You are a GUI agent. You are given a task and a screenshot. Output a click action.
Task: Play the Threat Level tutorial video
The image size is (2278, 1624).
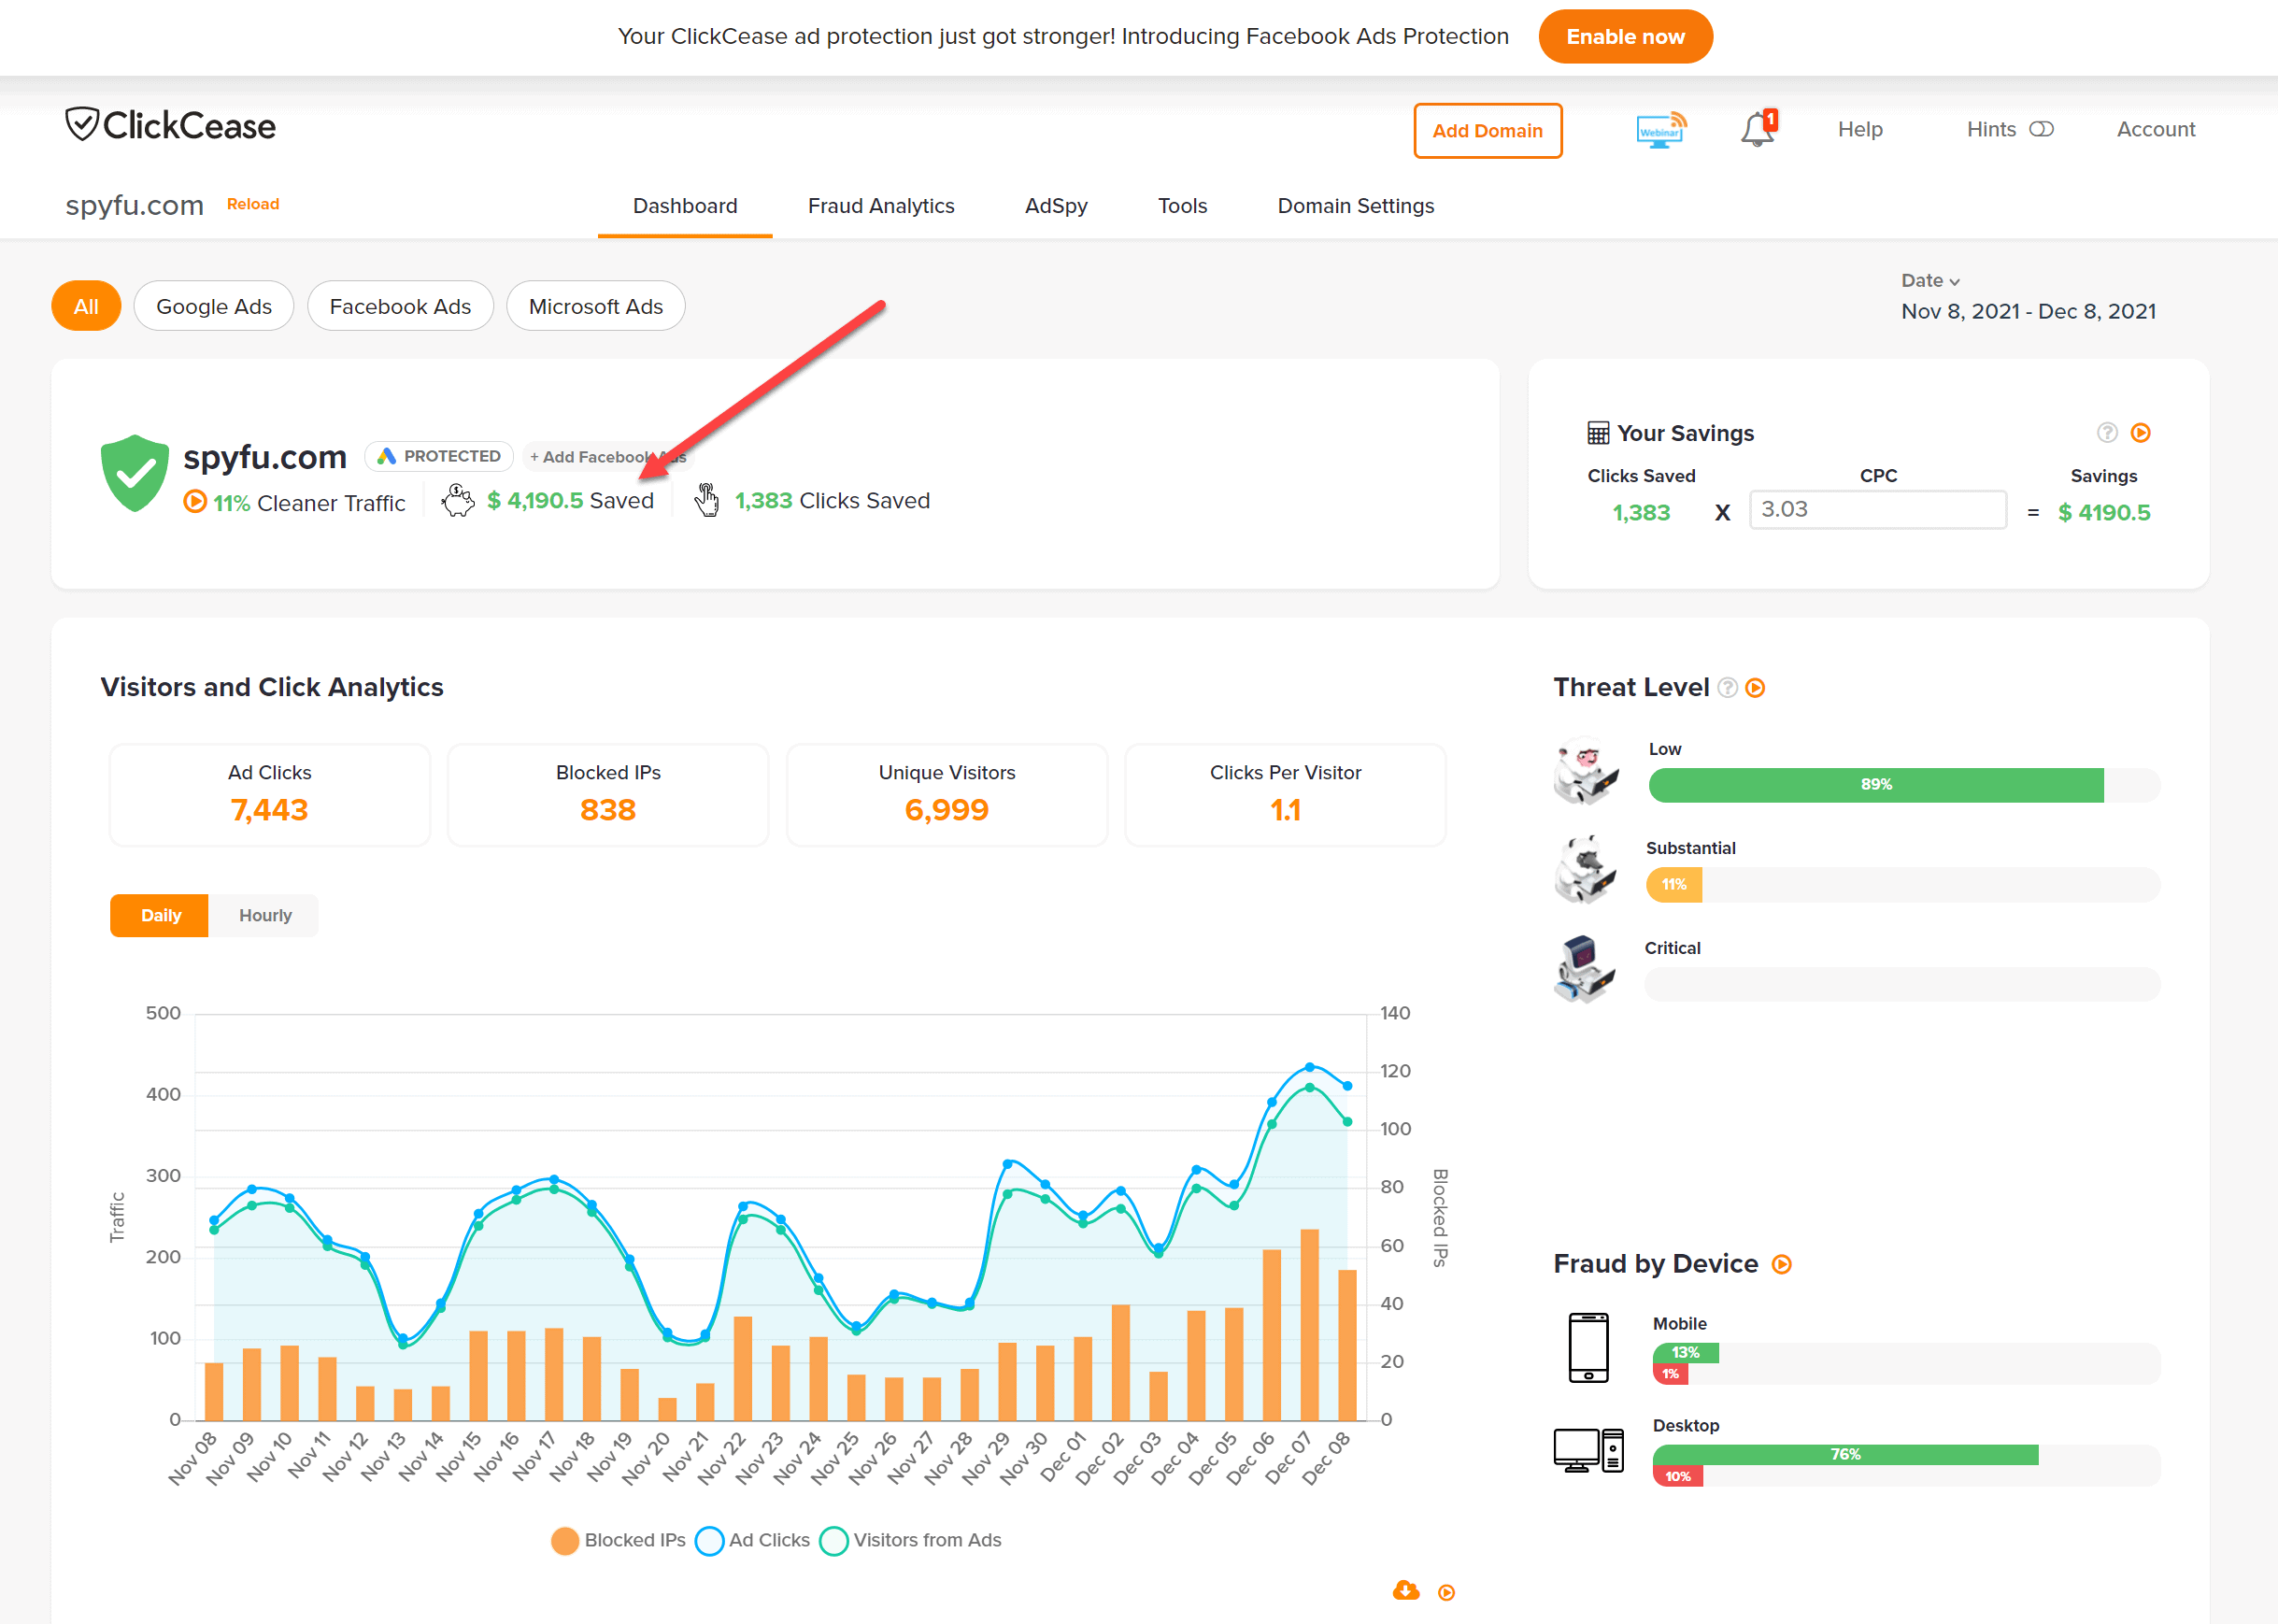point(1755,688)
